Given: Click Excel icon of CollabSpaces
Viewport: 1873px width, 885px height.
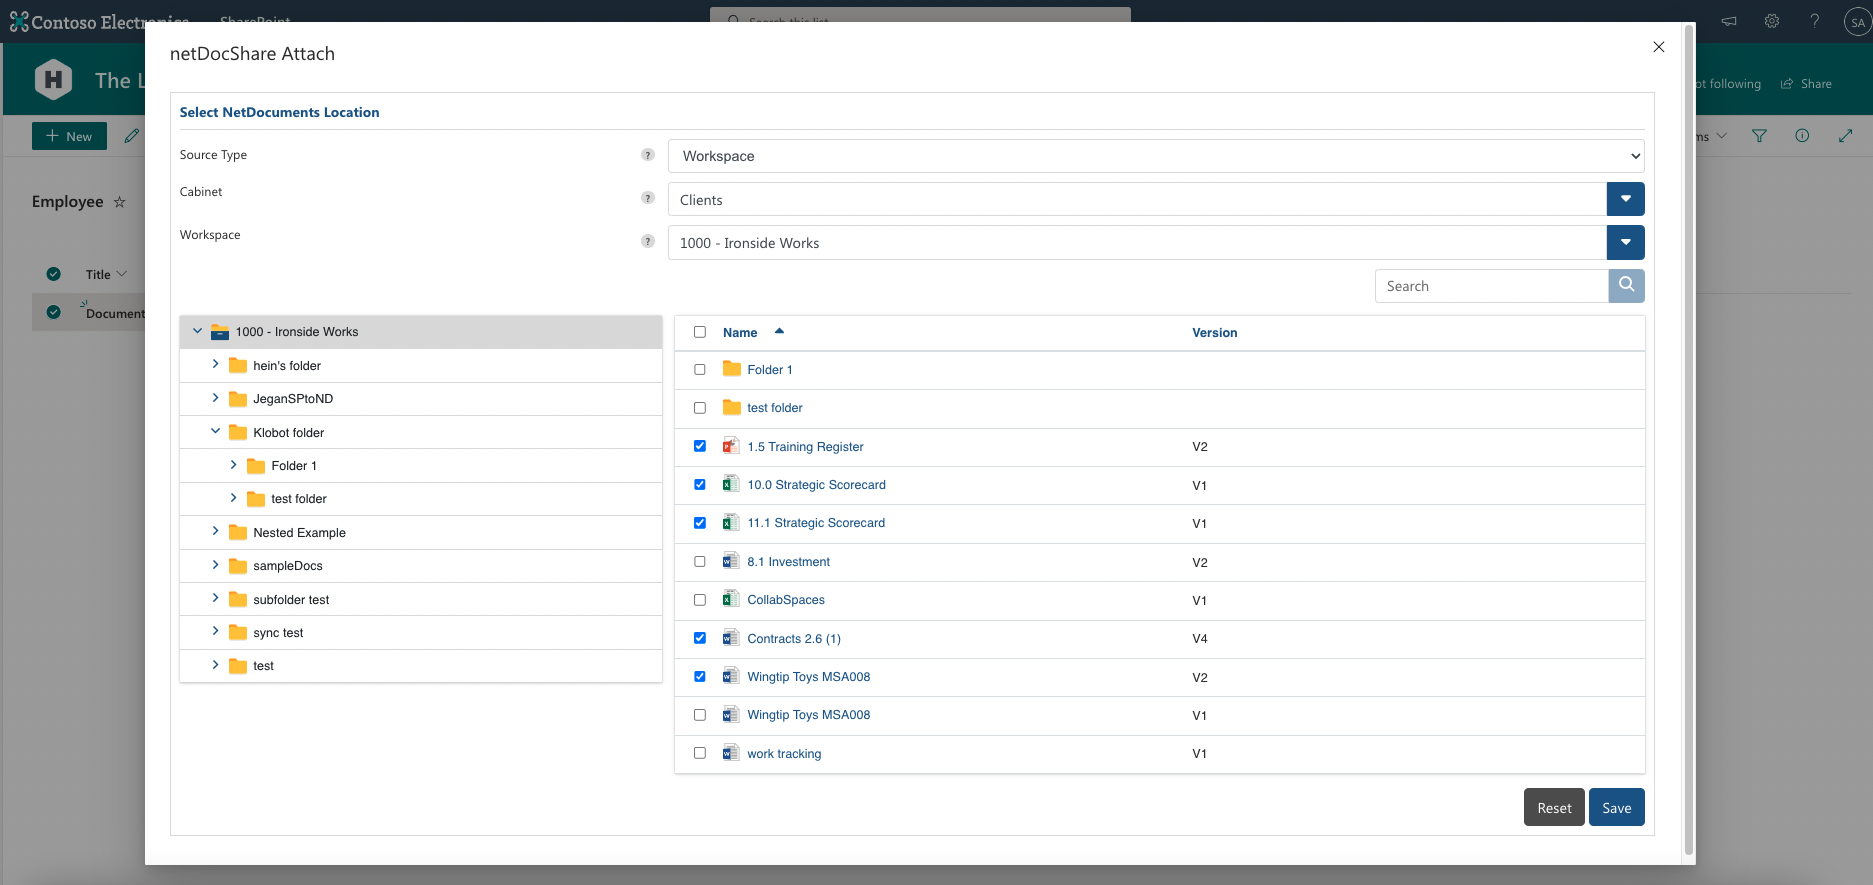Looking at the screenshot, I should click(731, 599).
